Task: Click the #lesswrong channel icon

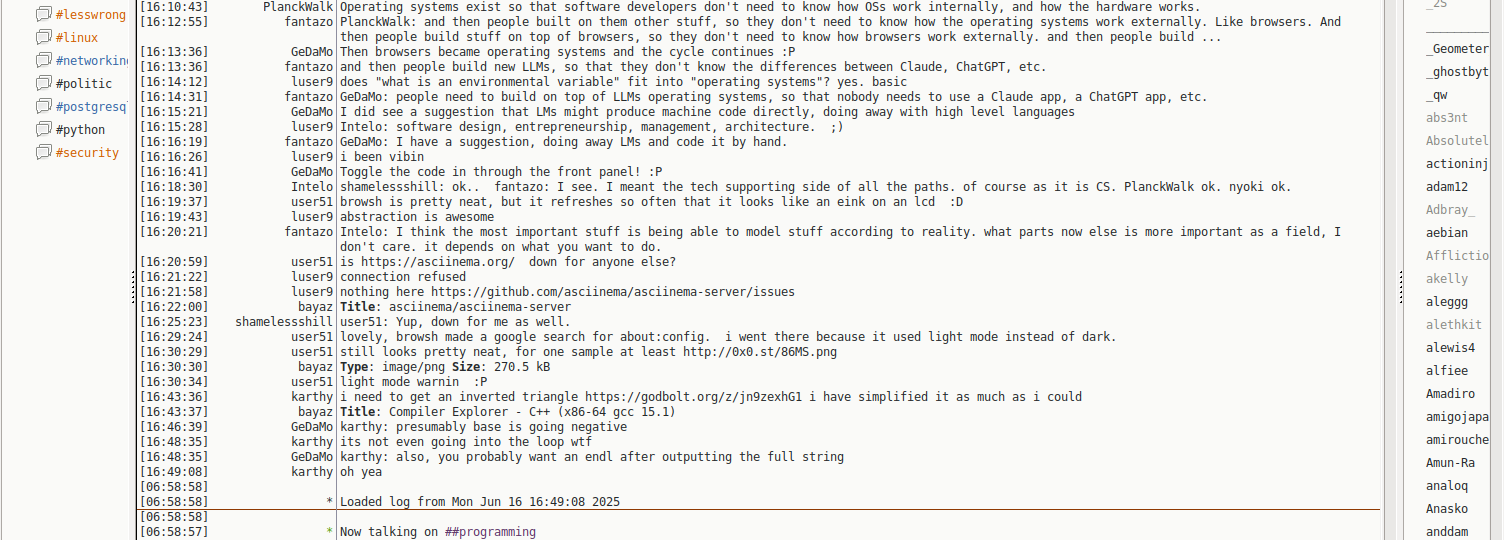Action: [x=43, y=15]
